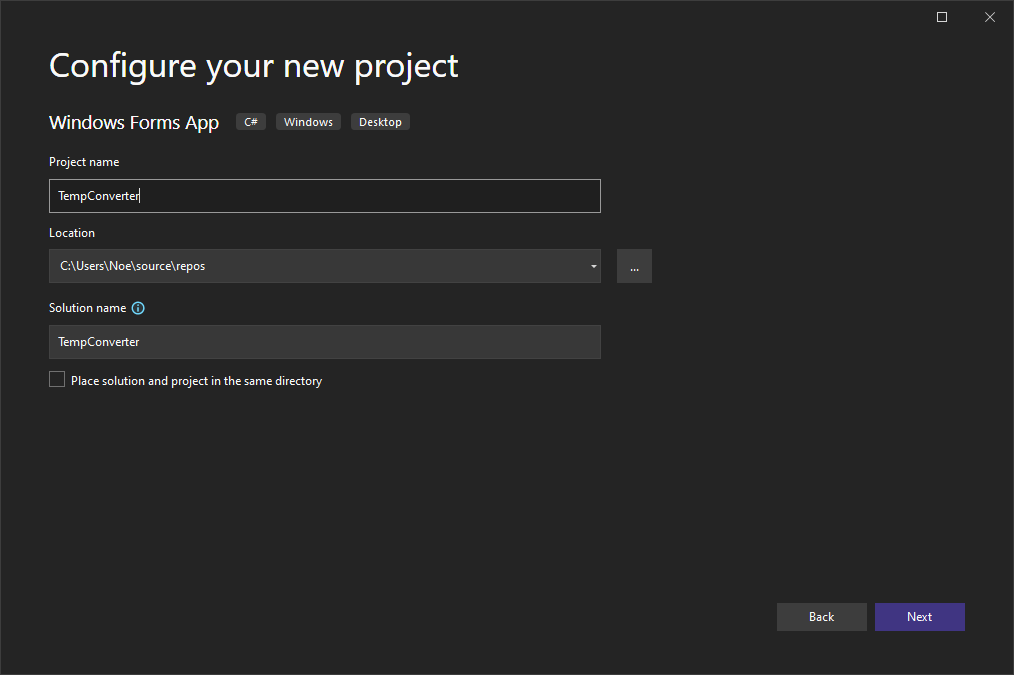This screenshot has width=1014, height=675.
Task: Click the browse ellipsis button for Location
Action: [x=634, y=266]
